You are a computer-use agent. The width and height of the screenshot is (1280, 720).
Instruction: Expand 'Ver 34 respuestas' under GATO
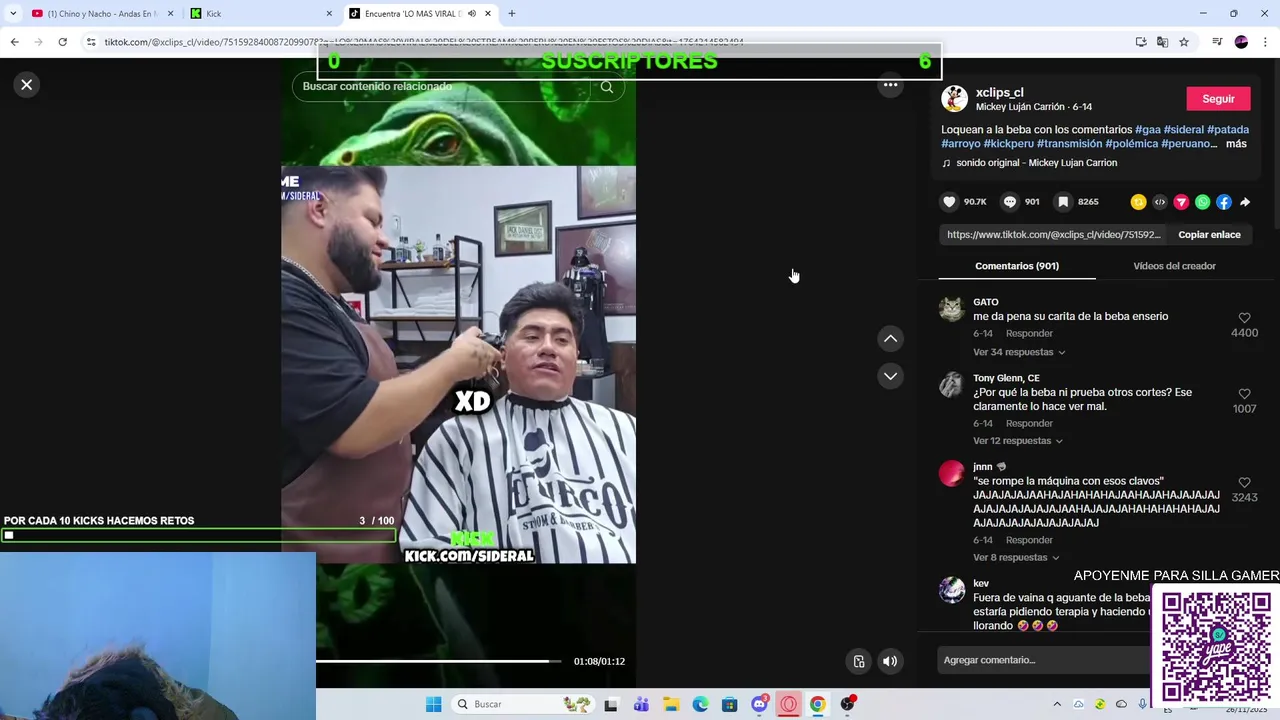point(1019,352)
